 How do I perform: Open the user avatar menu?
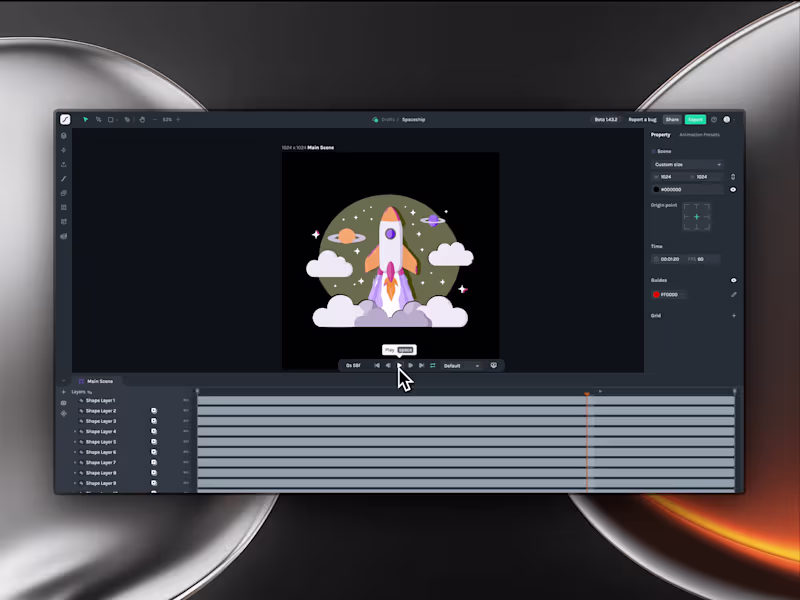click(x=727, y=119)
